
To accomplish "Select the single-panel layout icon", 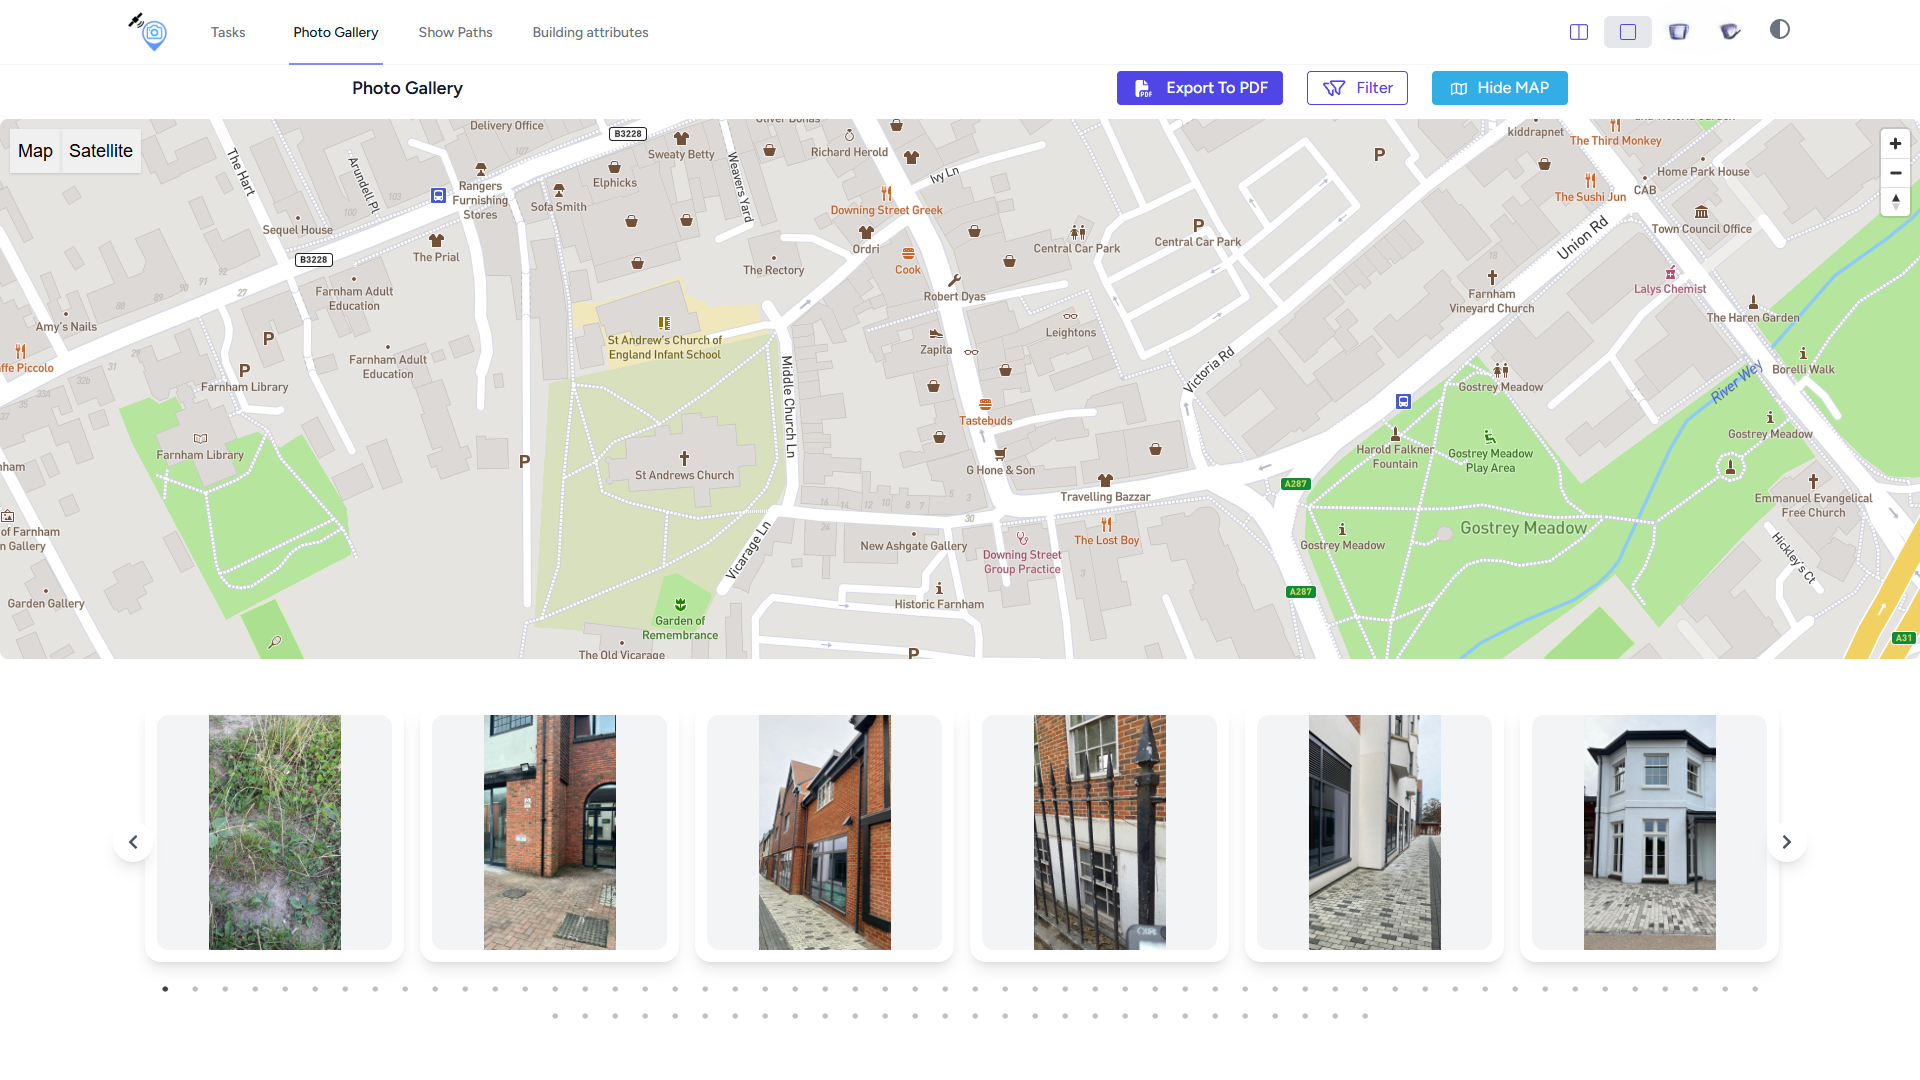I will pos(1628,32).
